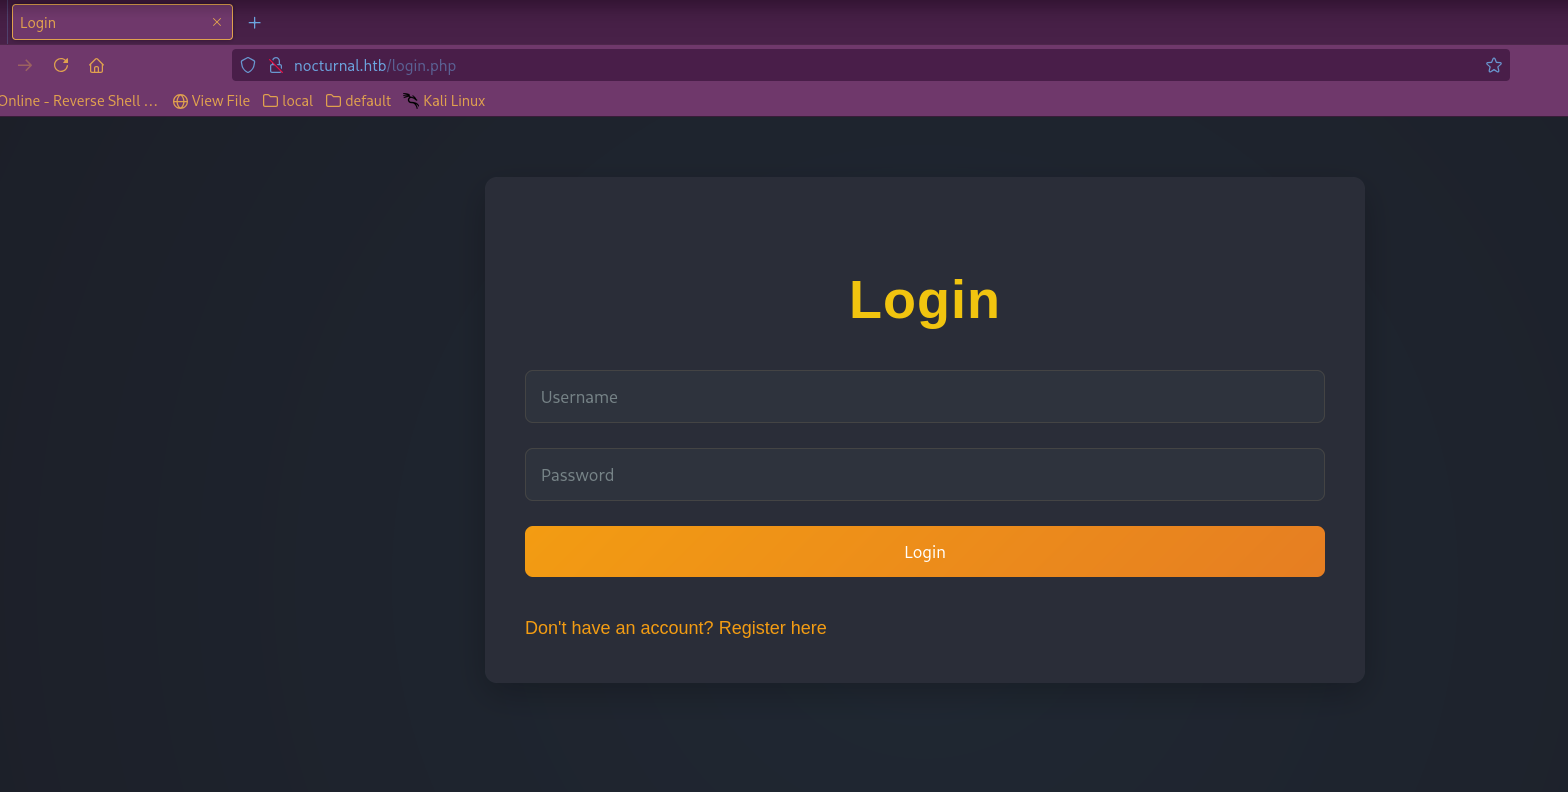
Task: Bookmark this page with the star icon
Action: pos(1493,65)
